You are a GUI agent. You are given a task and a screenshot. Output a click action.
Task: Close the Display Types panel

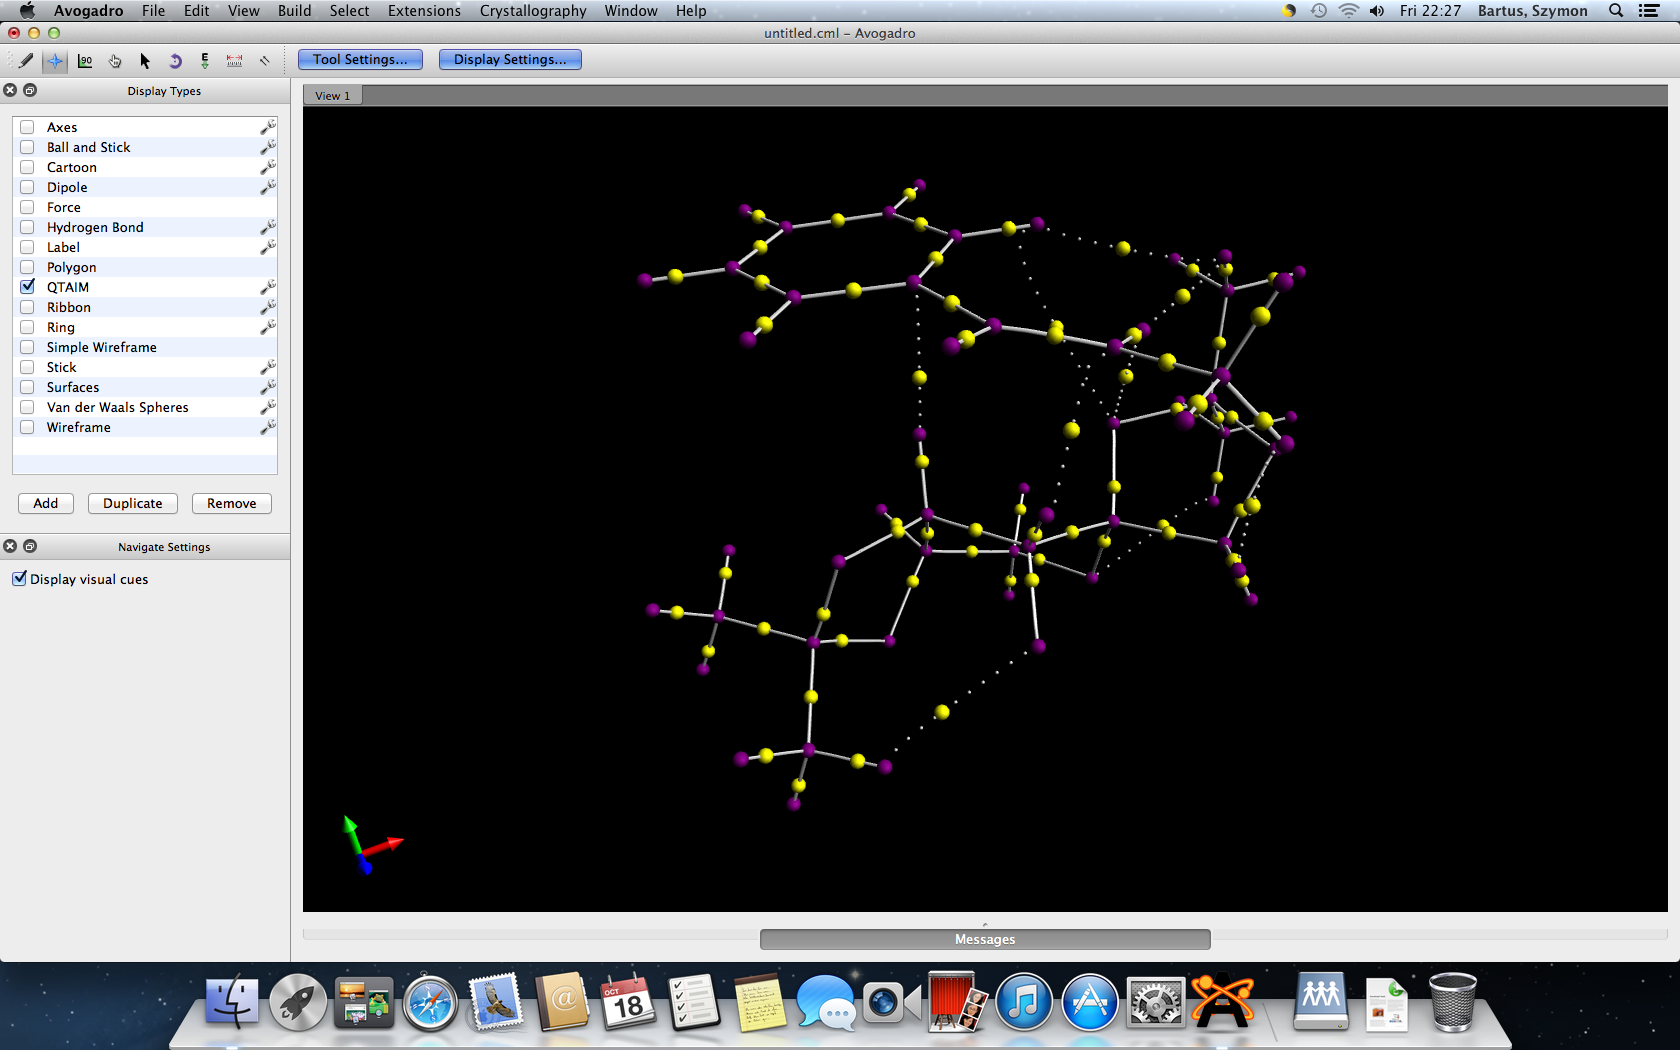tap(10, 90)
